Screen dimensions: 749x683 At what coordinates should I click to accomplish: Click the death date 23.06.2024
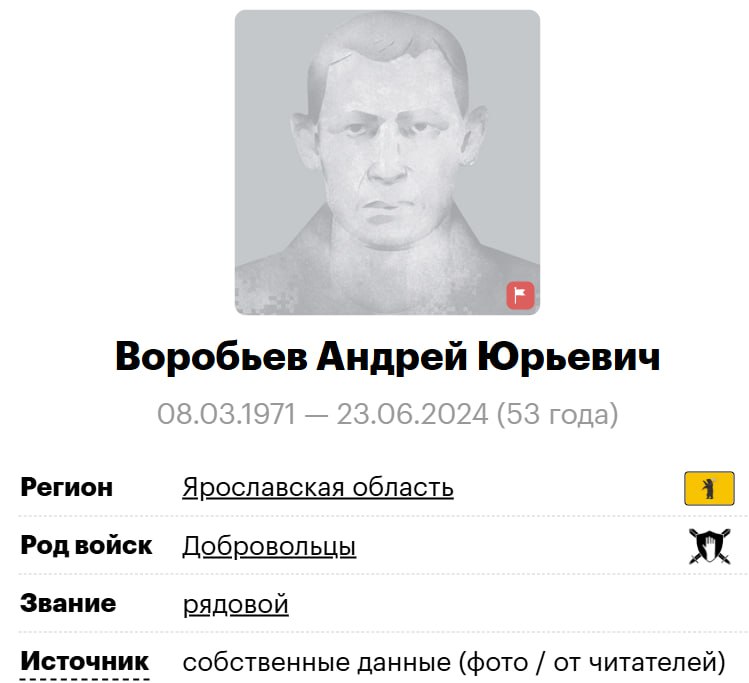click(412, 414)
